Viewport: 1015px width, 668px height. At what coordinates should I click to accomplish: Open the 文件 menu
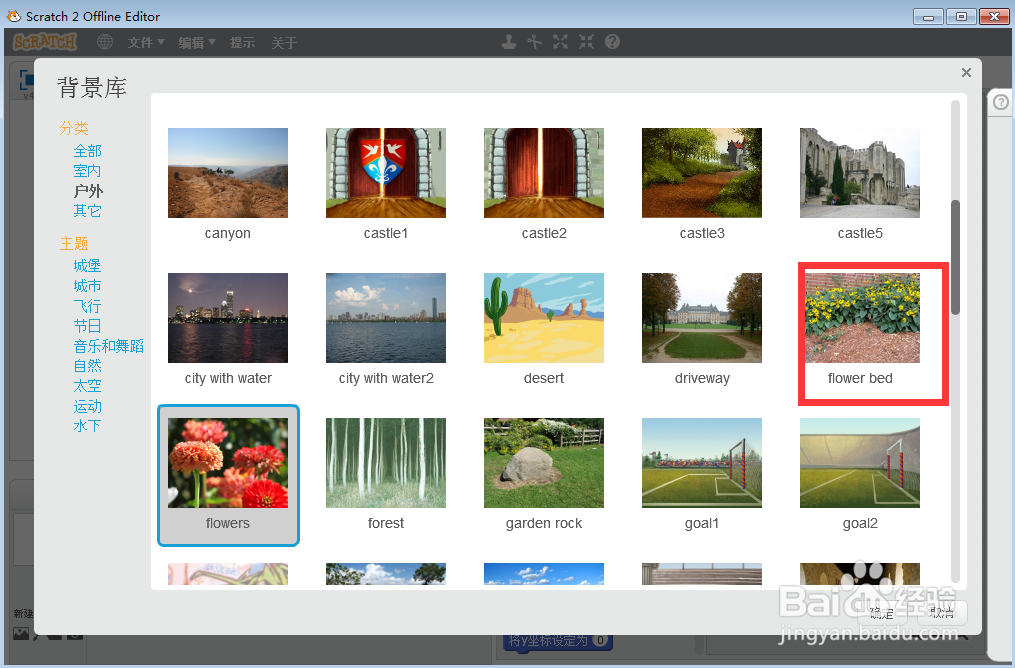(x=146, y=43)
